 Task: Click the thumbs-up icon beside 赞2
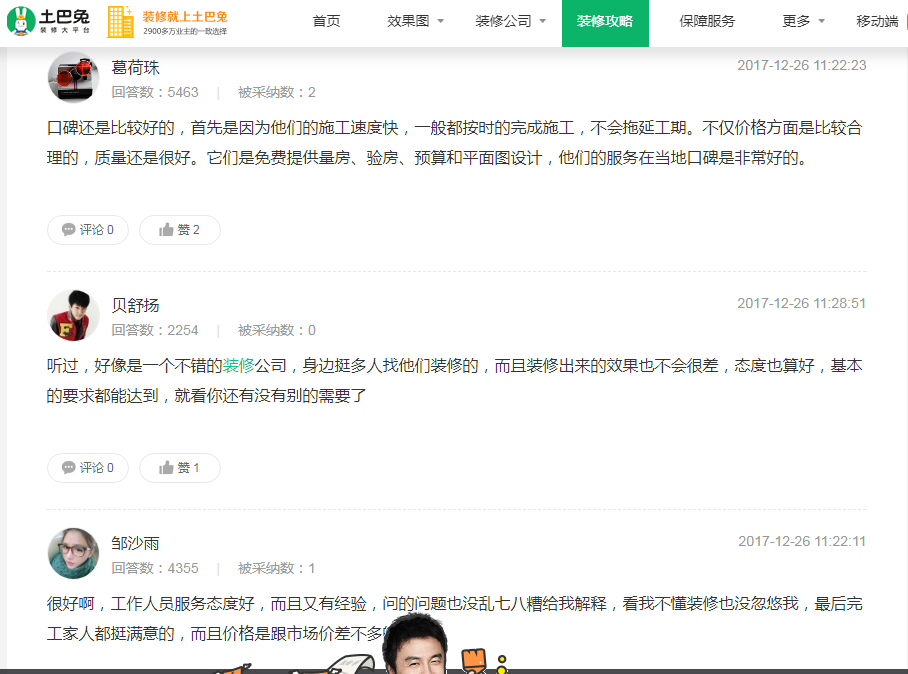pos(167,229)
